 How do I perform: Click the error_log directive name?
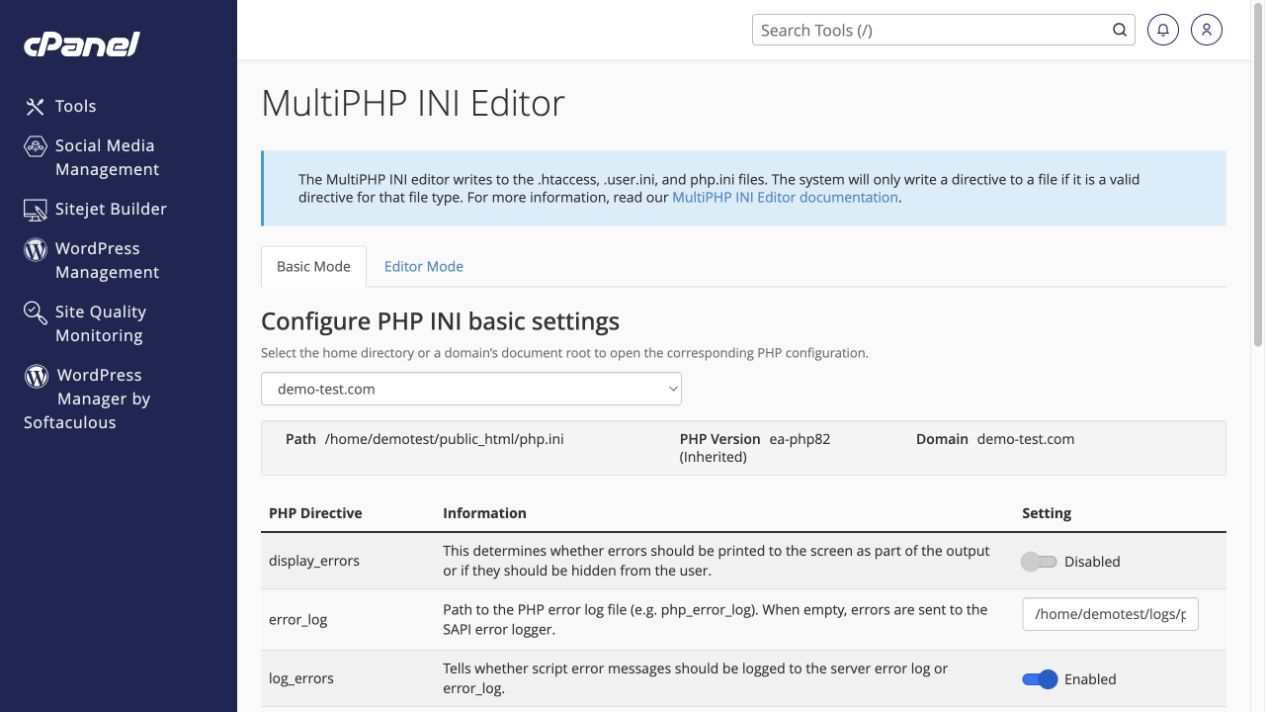(x=298, y=620)
